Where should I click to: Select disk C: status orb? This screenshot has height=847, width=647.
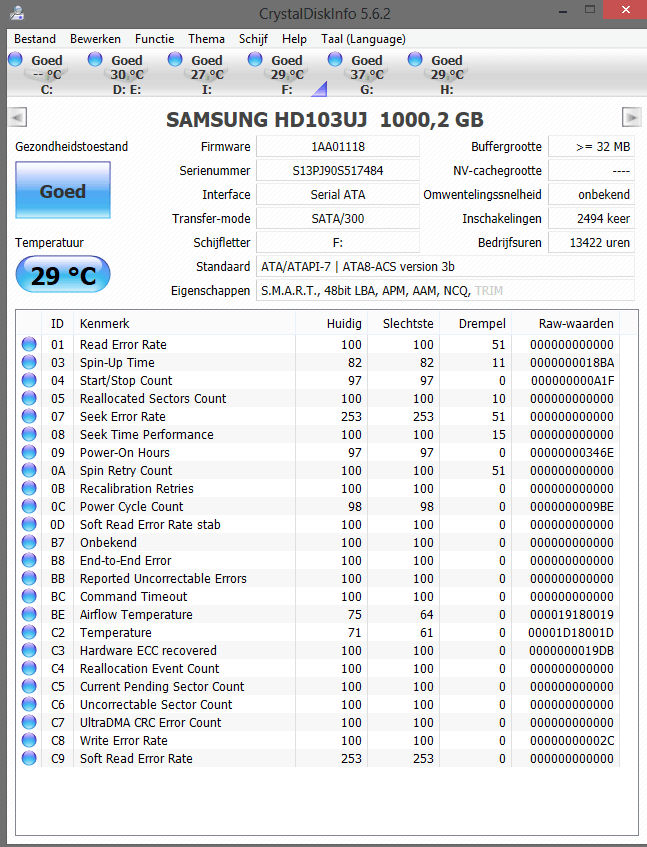[x=15, y=59]
